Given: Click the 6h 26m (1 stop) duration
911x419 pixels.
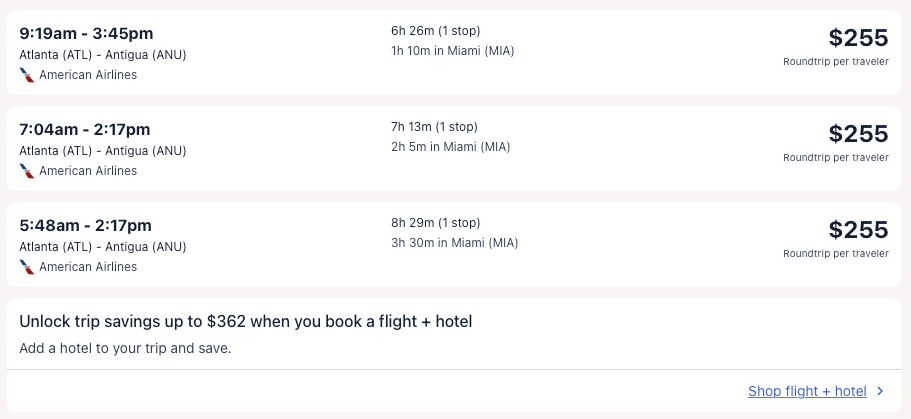Looking at the screenshot, I should [435, 31].
